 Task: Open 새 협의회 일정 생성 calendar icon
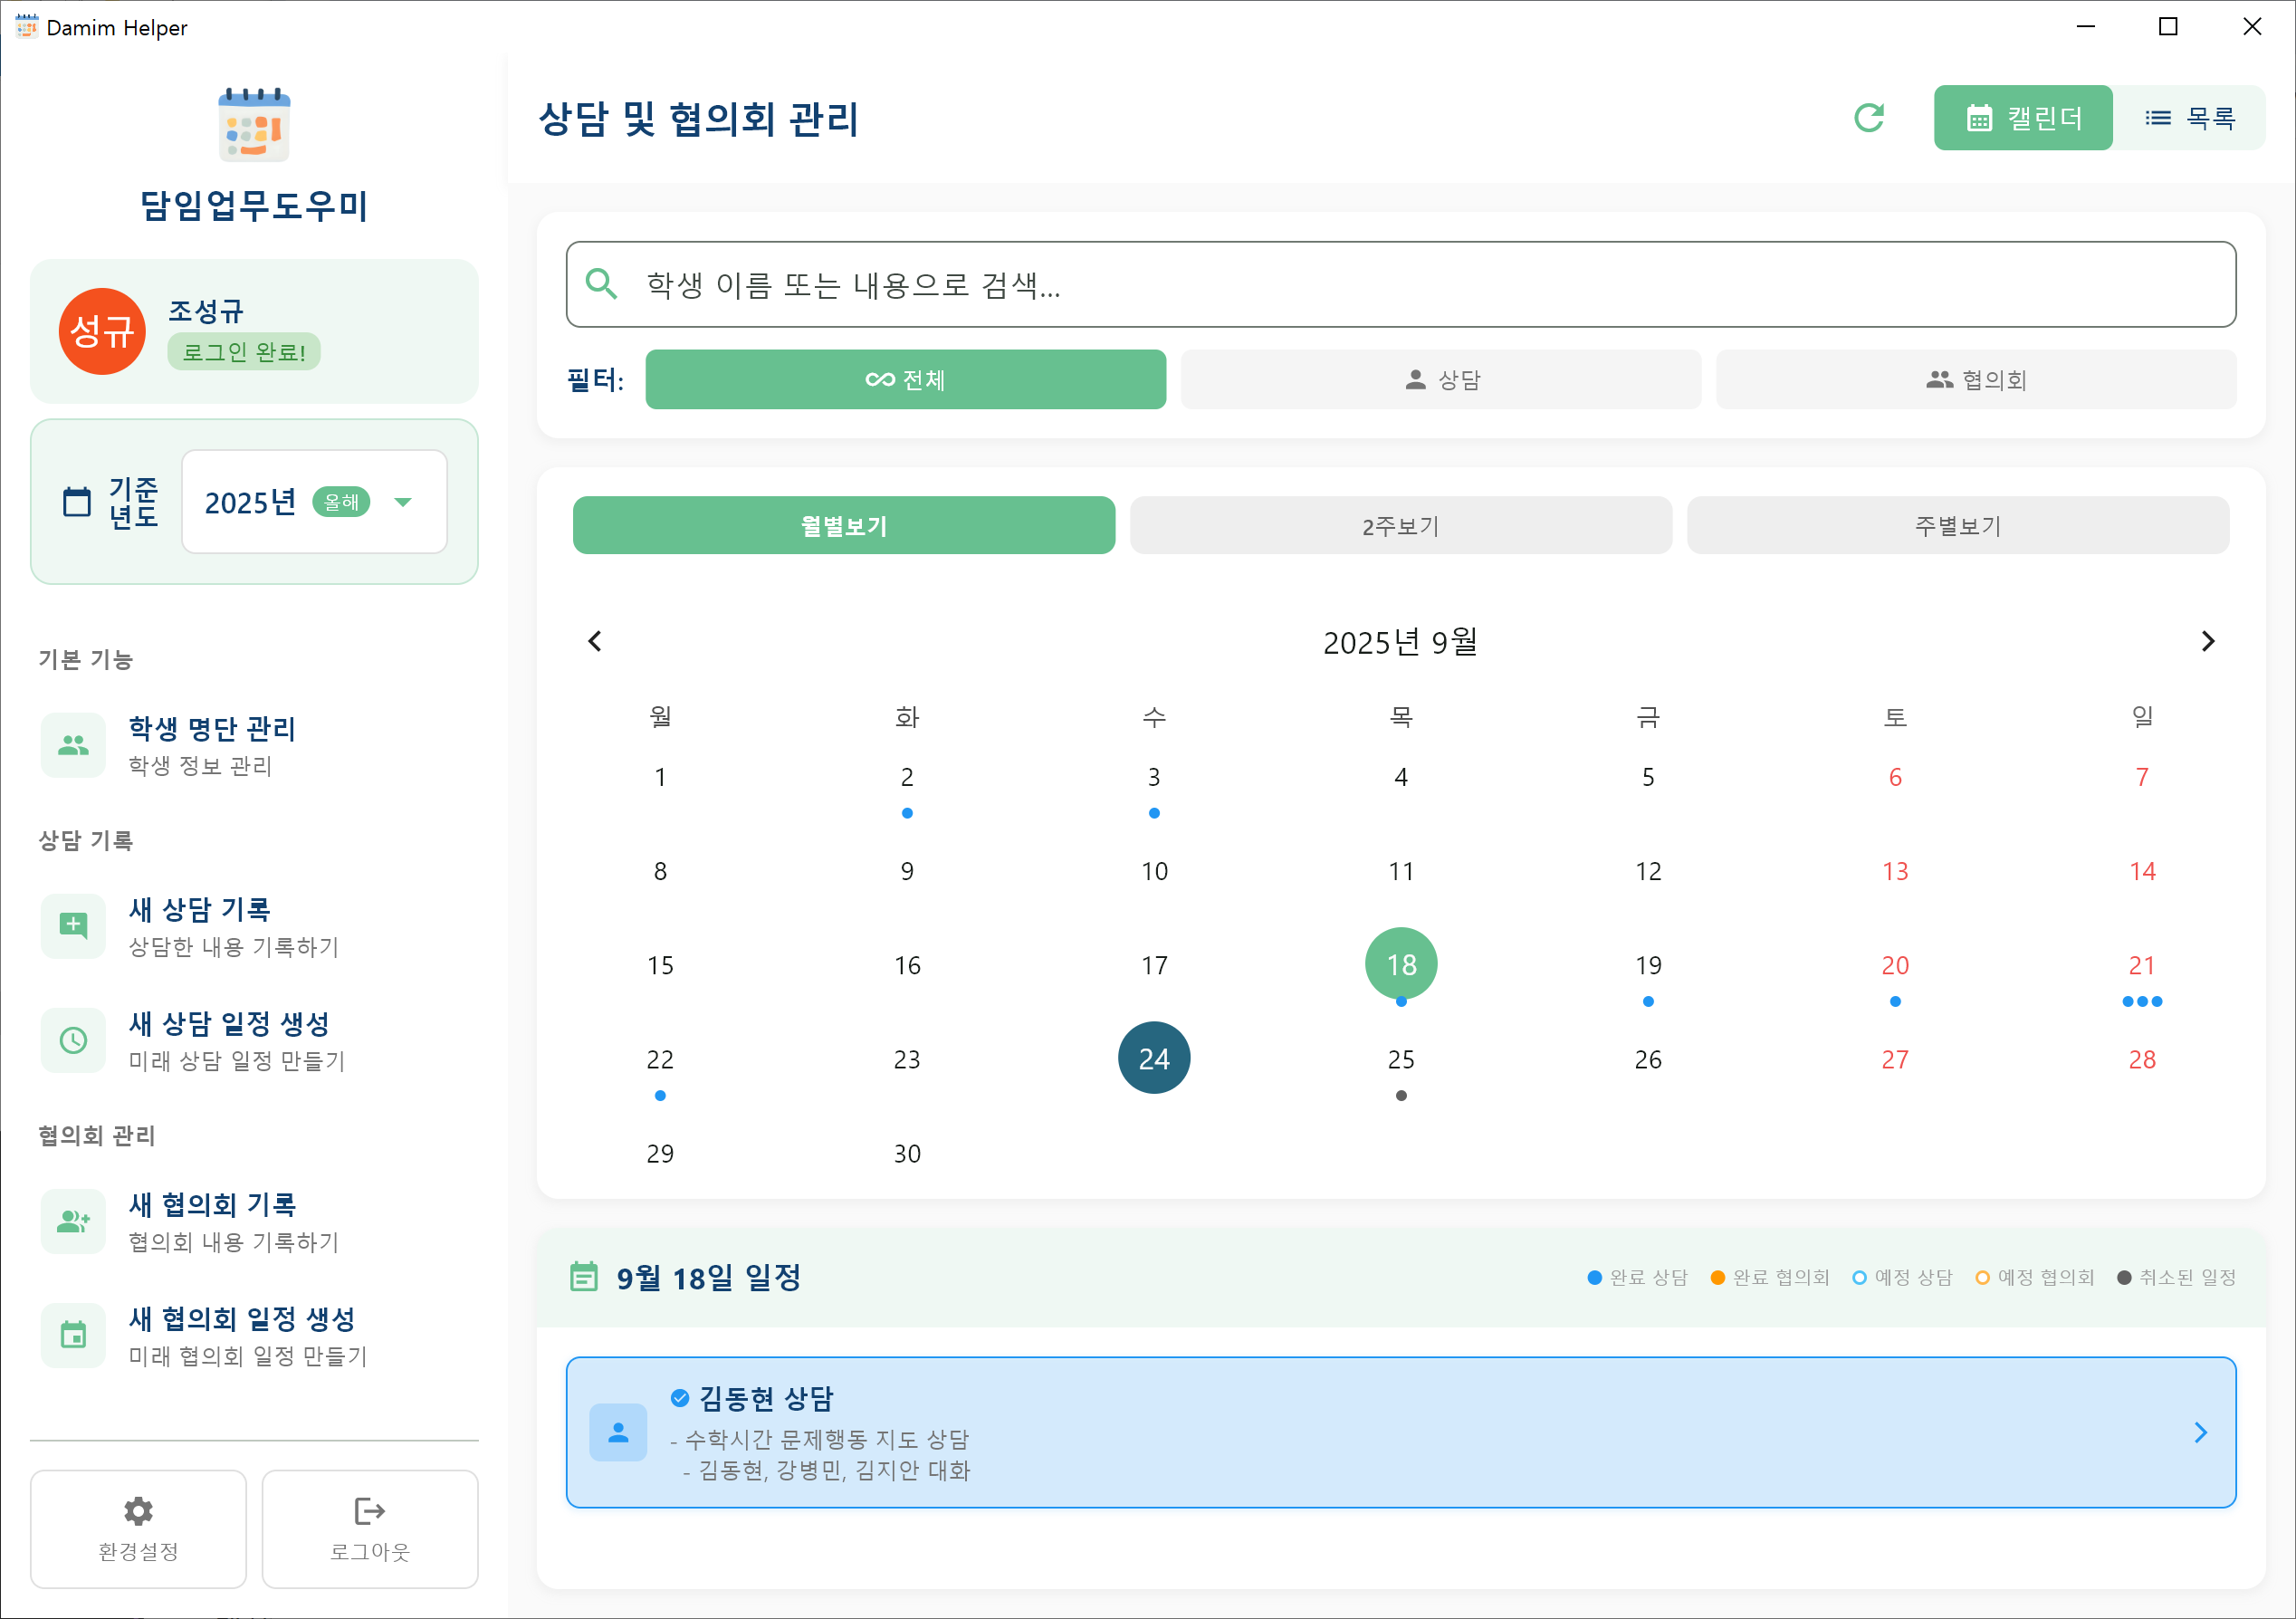[x=73, y=1335]
